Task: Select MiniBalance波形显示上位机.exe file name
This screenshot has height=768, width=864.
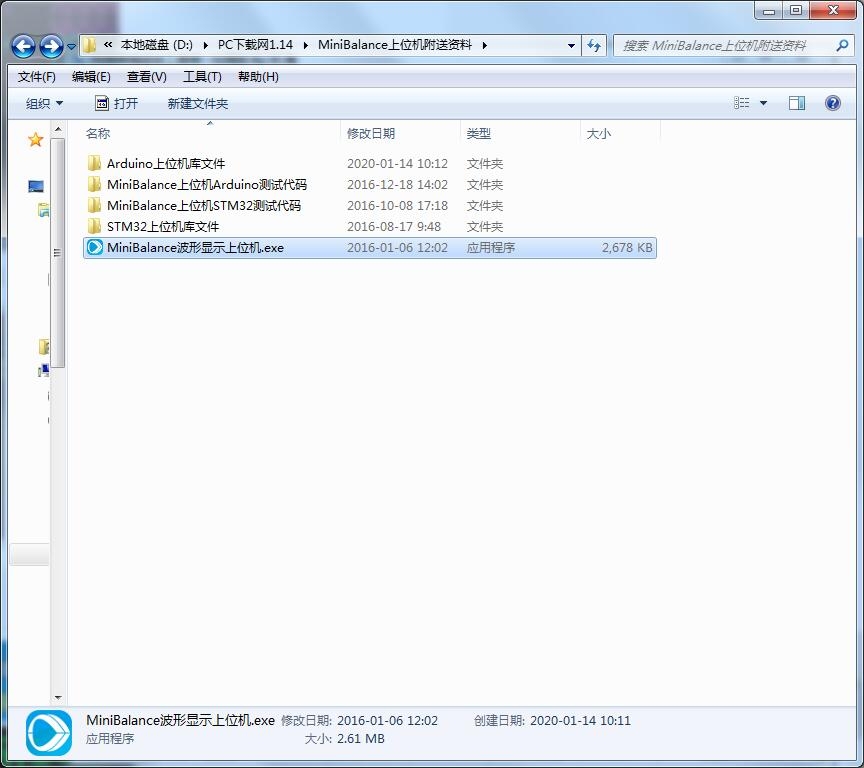Action: [x=195, y=247]
